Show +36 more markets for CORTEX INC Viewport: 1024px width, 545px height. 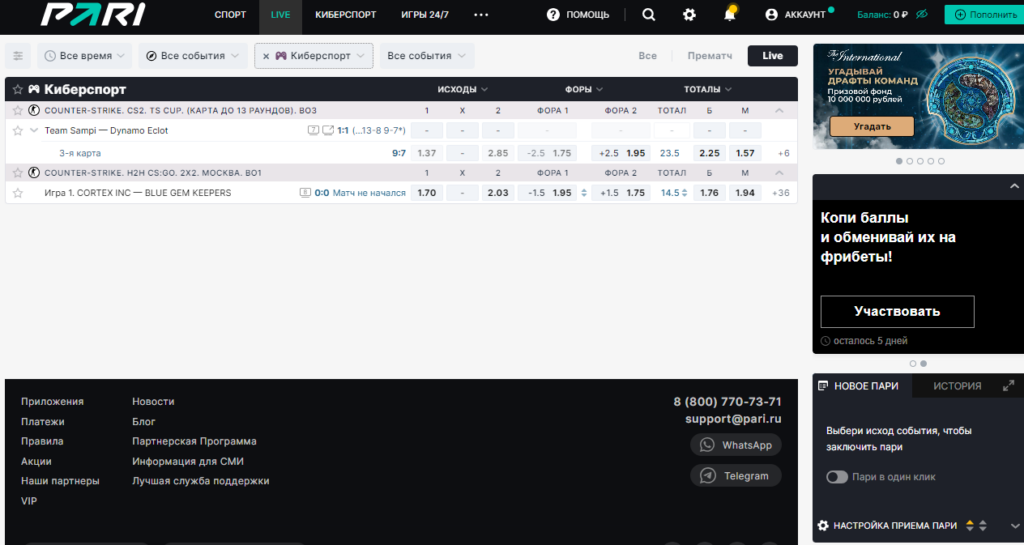780,193
